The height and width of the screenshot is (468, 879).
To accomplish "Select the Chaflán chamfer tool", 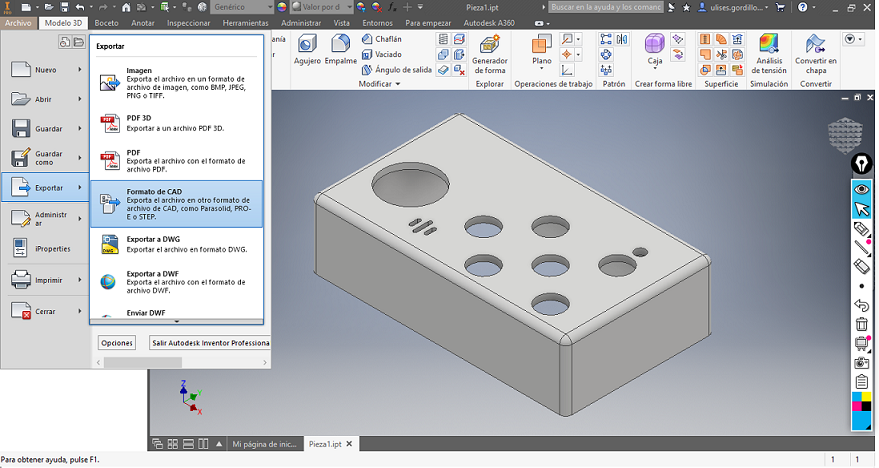I will [381, 39].
